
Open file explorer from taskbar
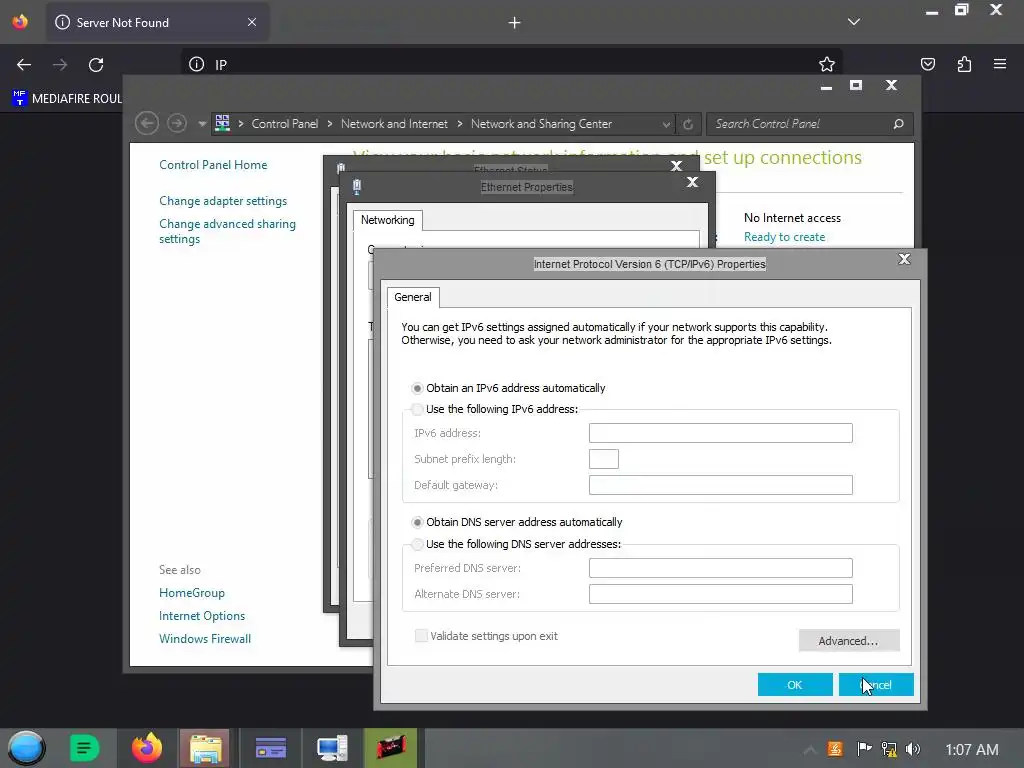coord(205,748)
